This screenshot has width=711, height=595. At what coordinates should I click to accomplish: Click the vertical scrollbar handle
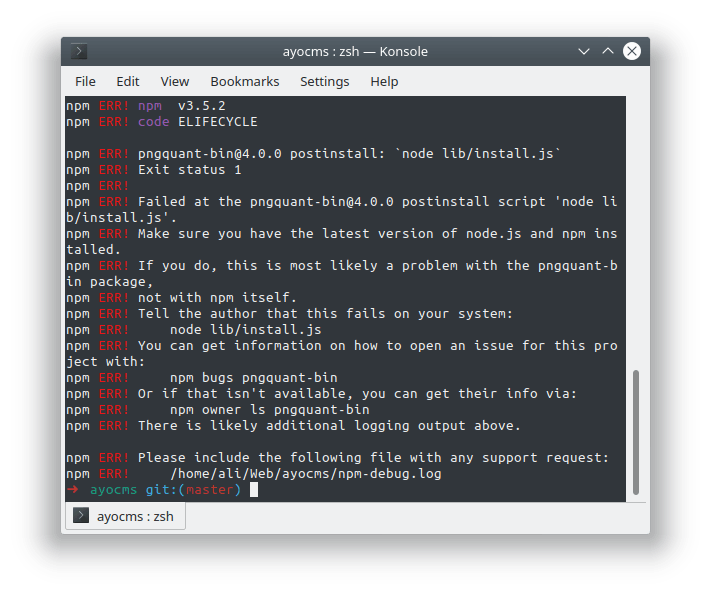635,431
